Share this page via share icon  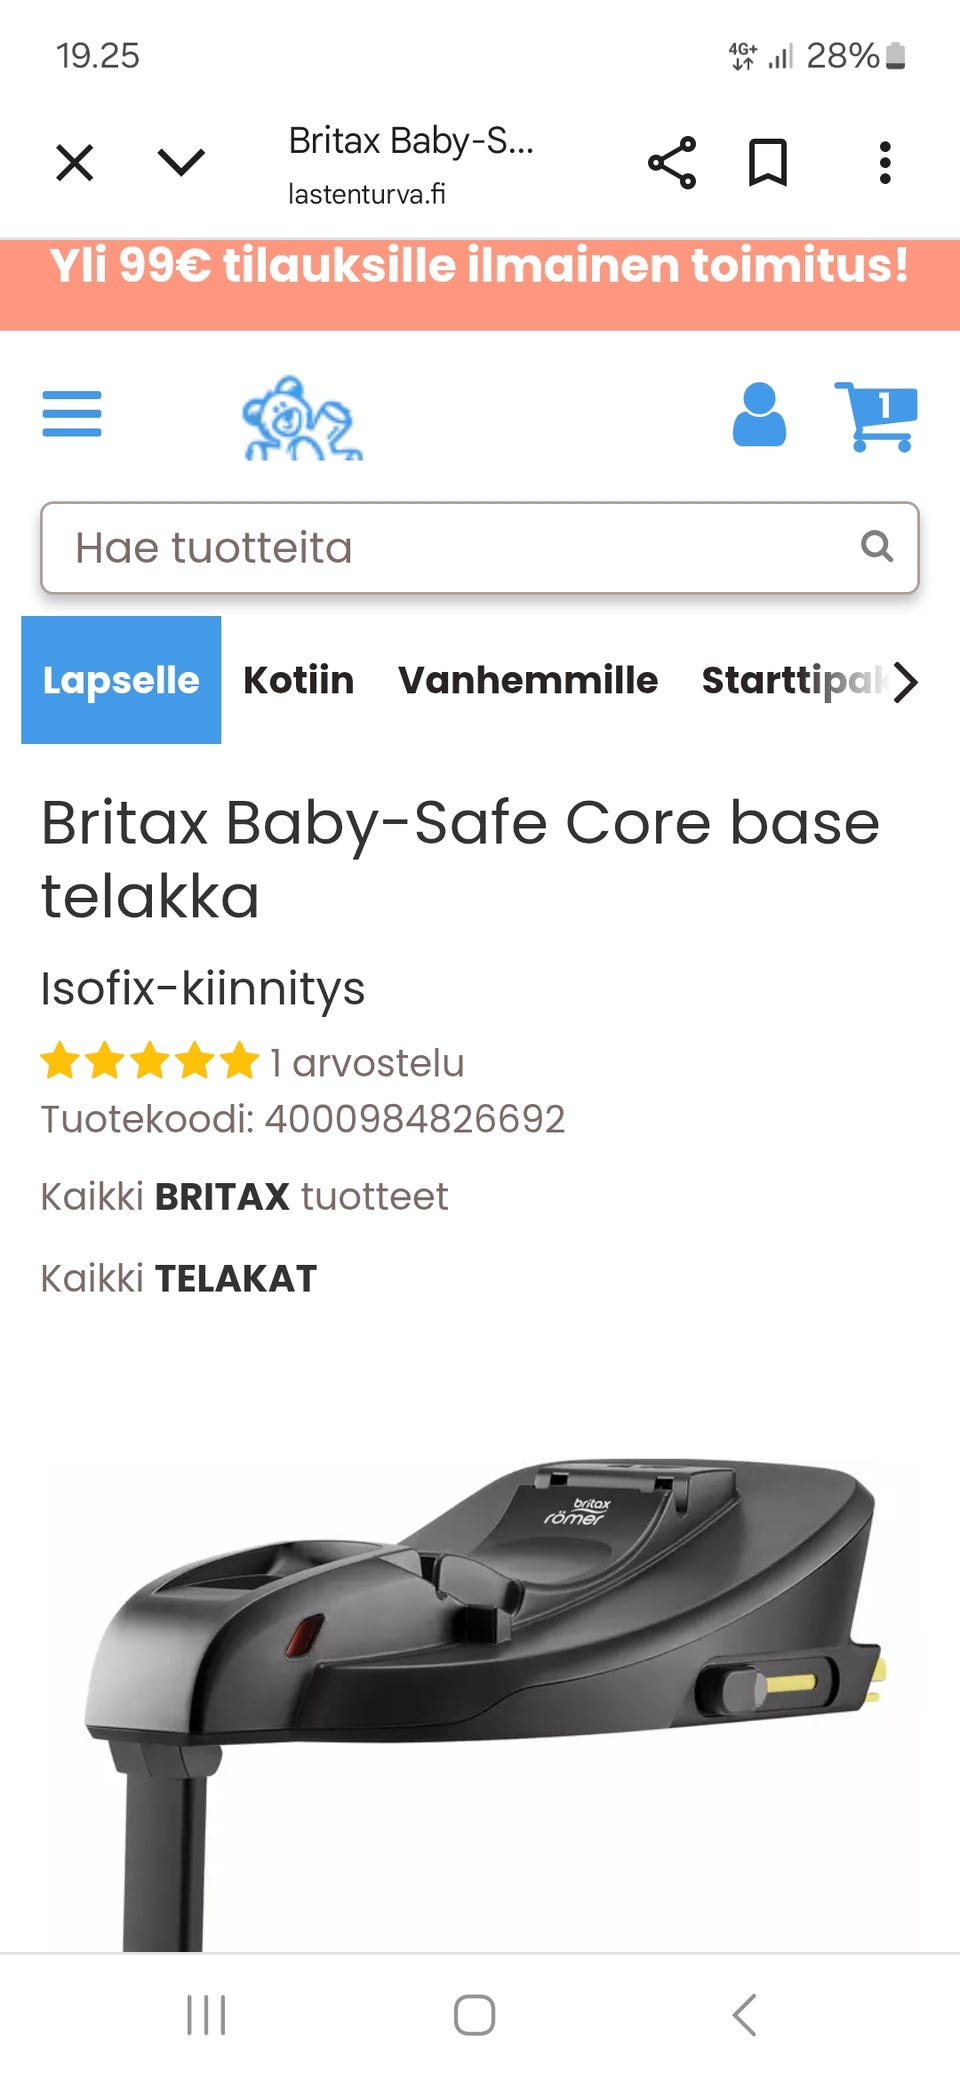(x=672, y=163)
